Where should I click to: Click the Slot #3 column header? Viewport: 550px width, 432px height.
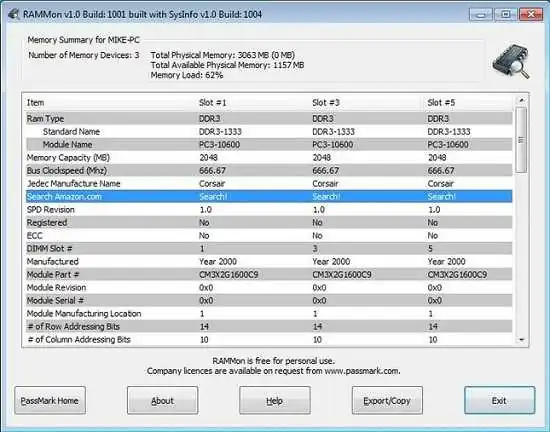[326, 103]
